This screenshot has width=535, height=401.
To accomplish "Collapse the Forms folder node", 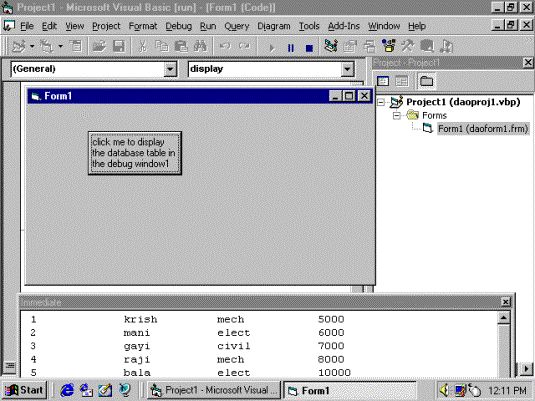I will (396, 116).
